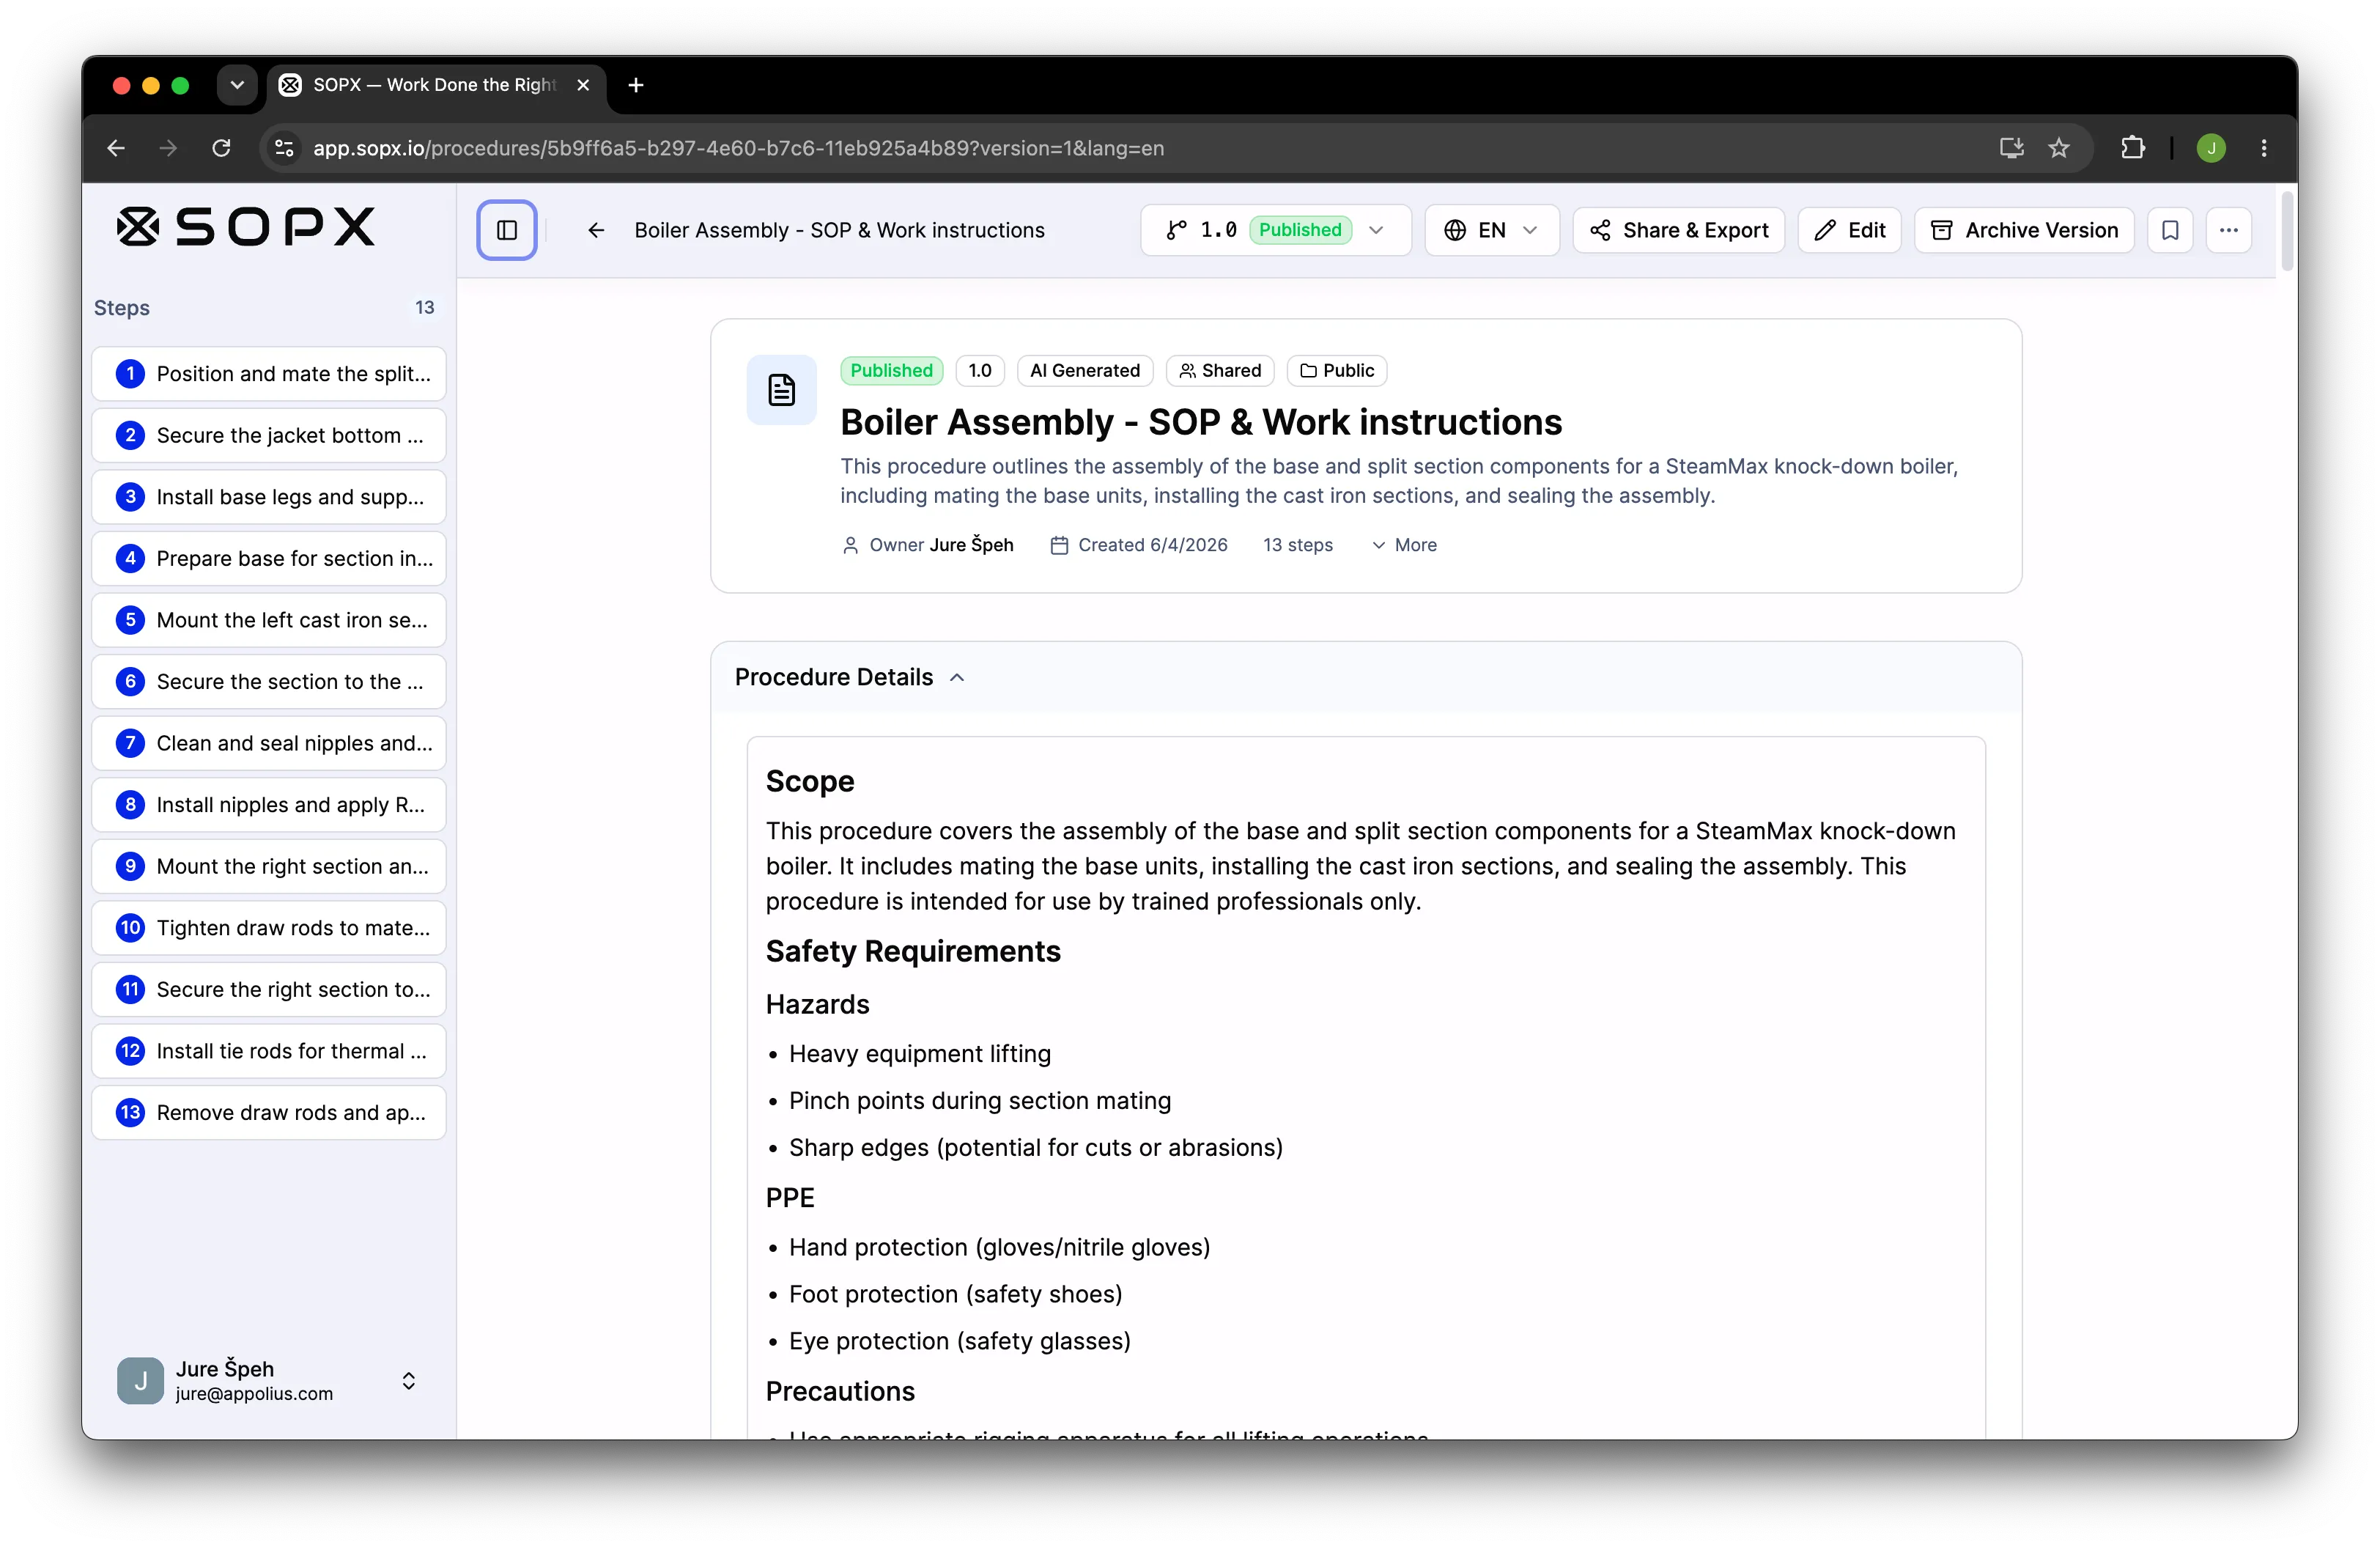This screenshot has height=1548, width=2380.
Task: Expand More metadata details
Action: (1404, 545)
